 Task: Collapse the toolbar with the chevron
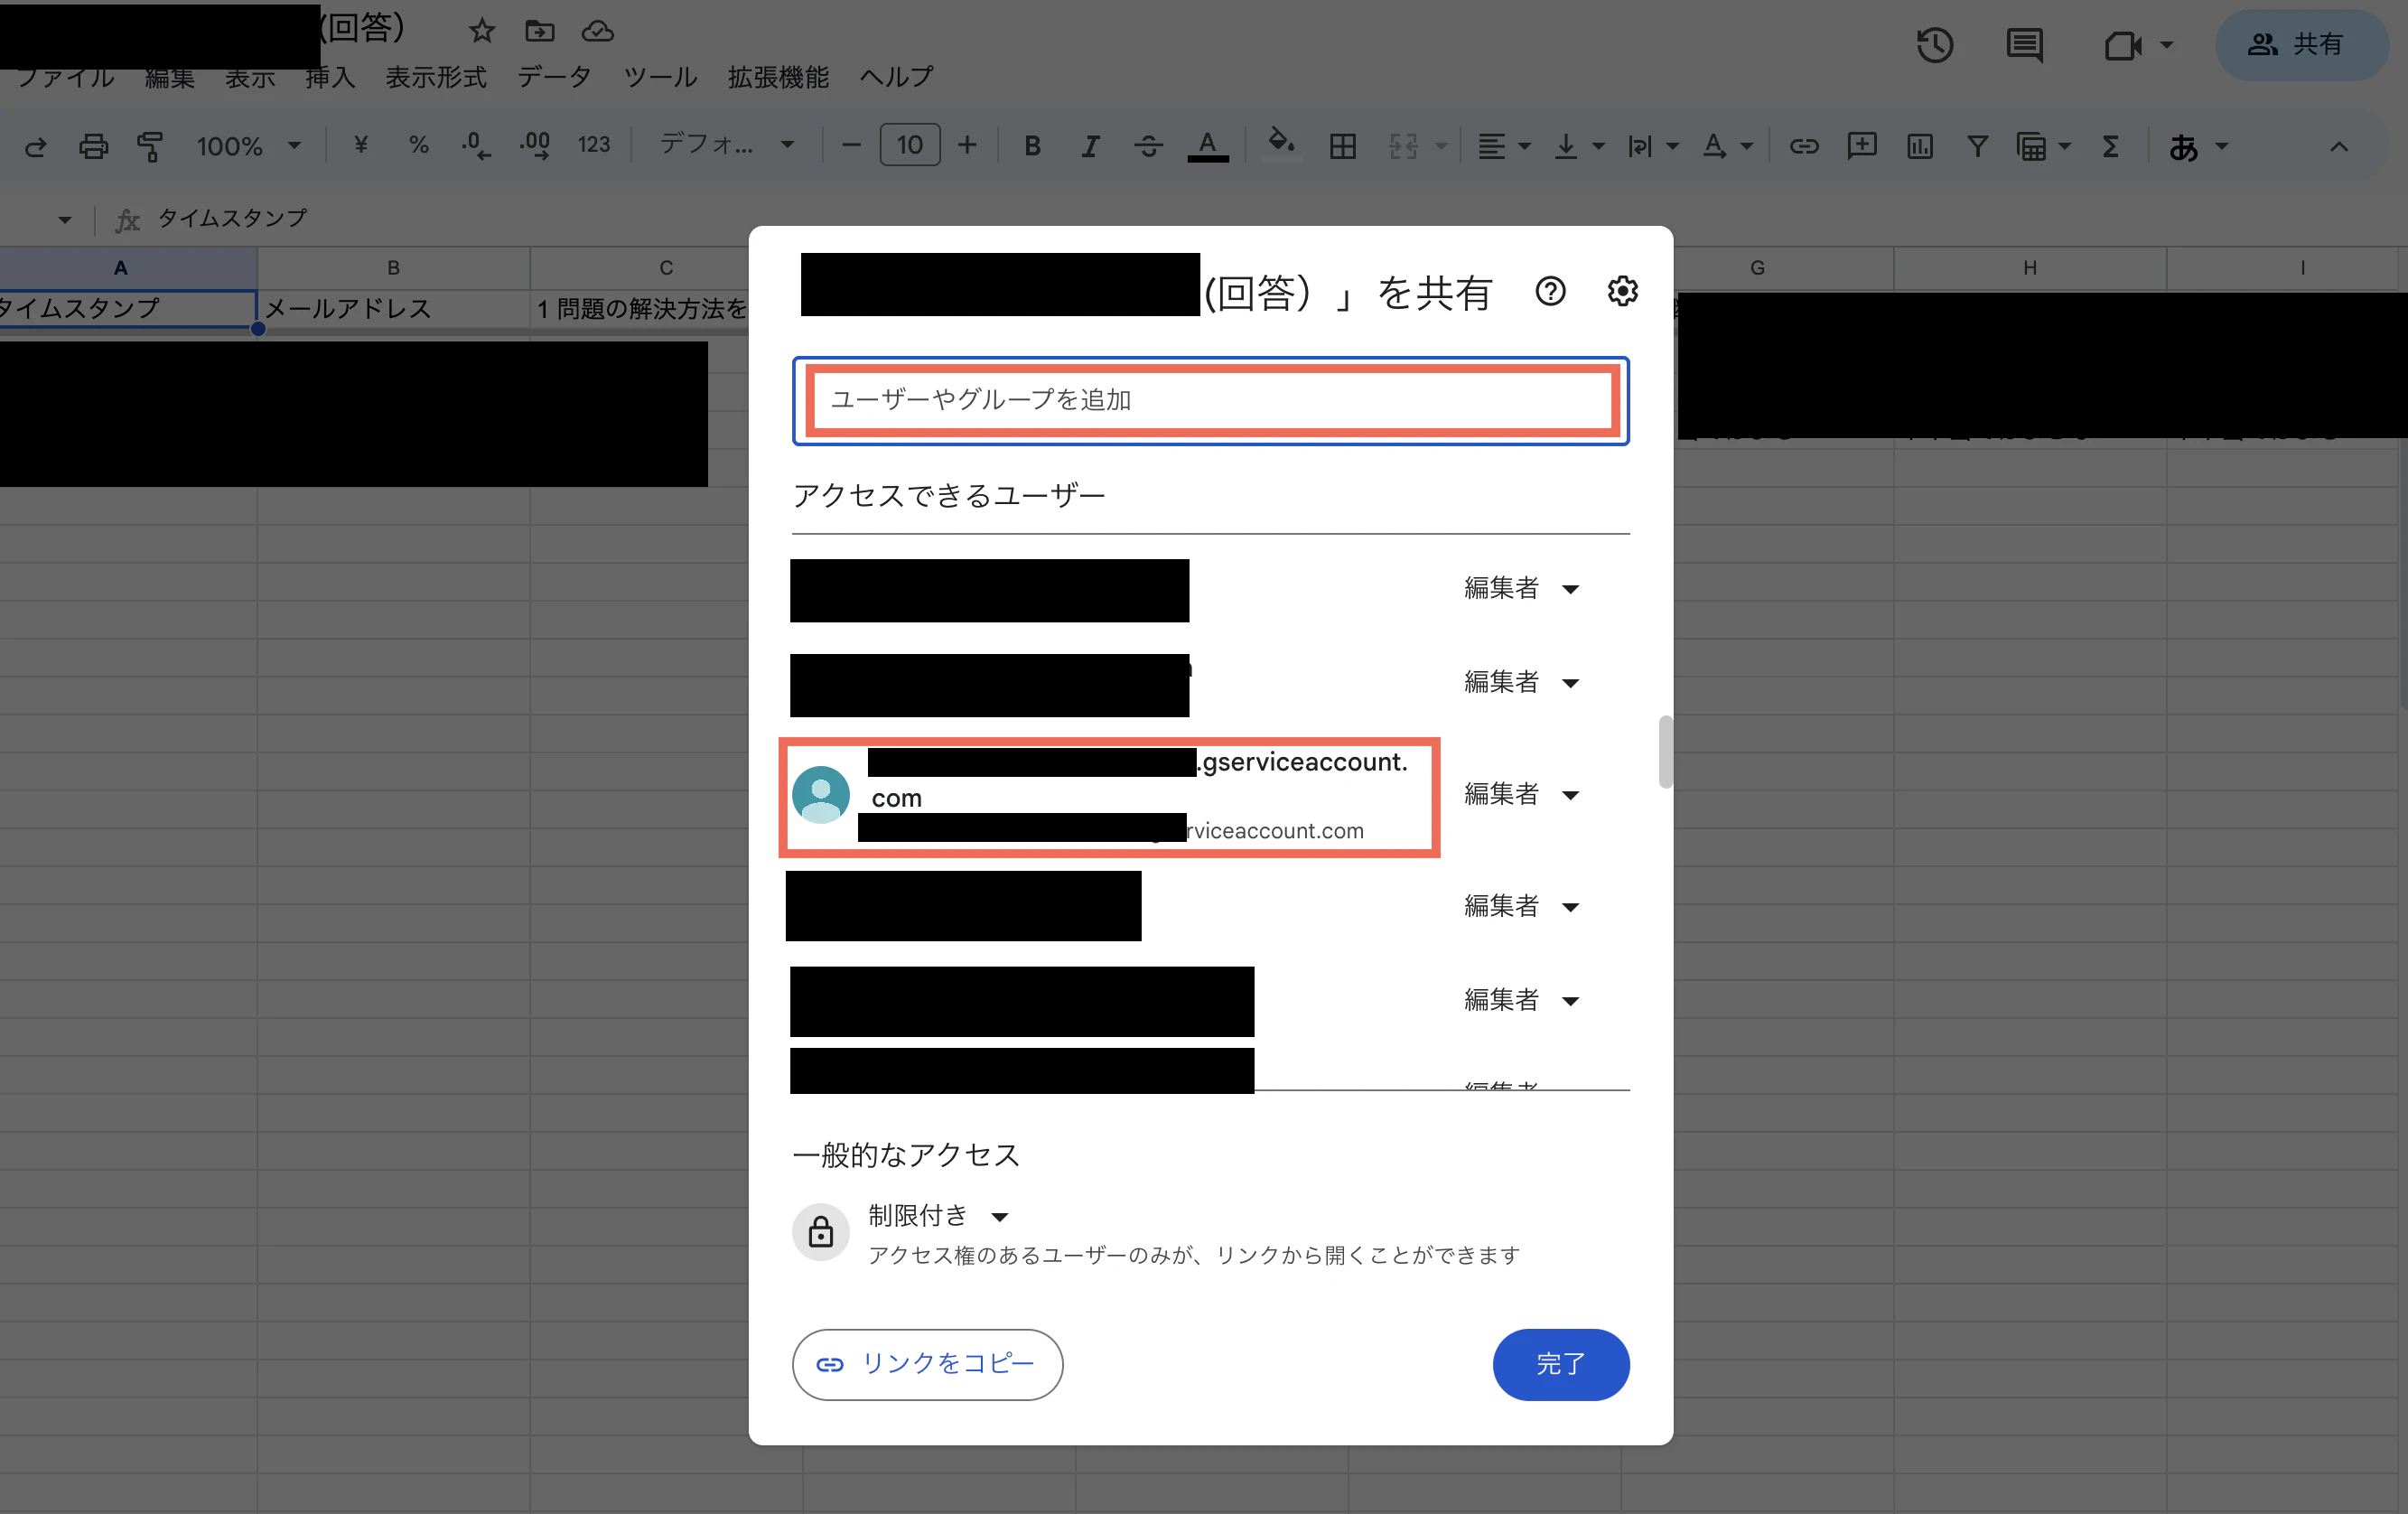pos(2338,147)
